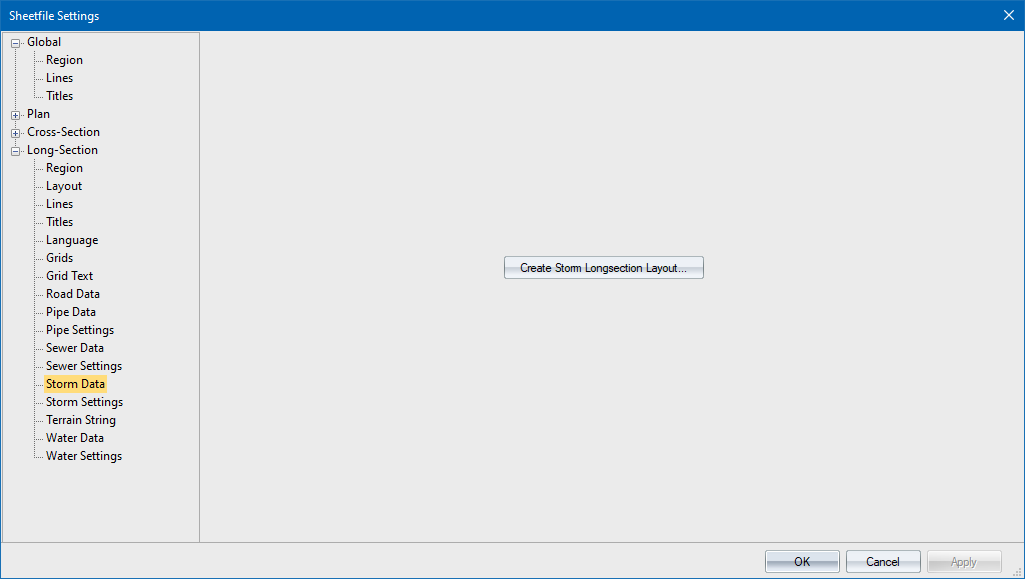The height and width of the screenshot is (579, 1025).
Task: Expand the Cross-Section tree node
Action: click(16, 133)
